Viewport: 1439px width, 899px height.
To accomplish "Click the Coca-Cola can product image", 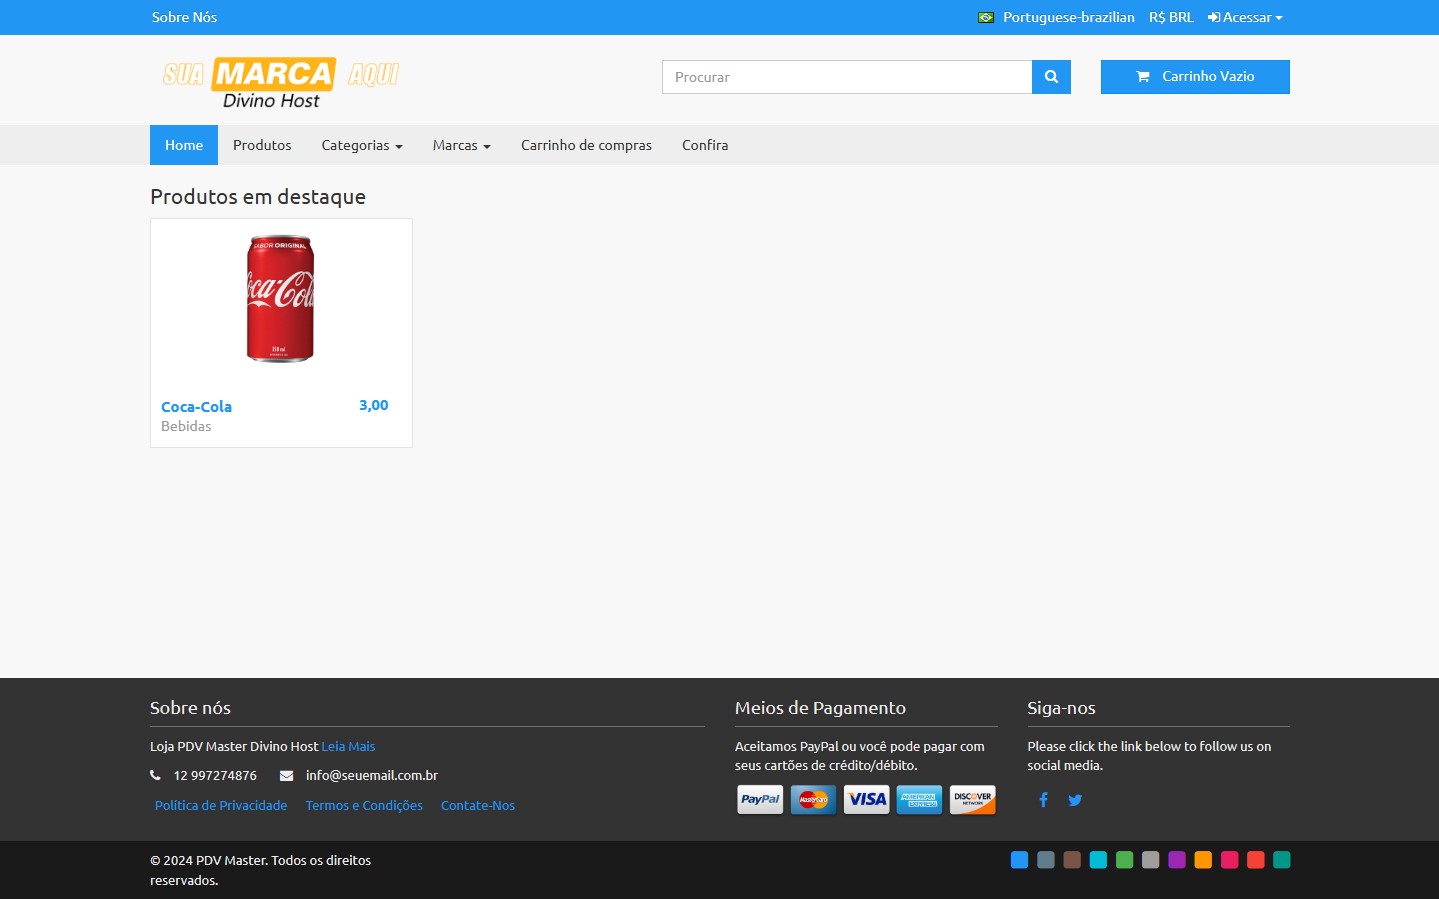I will [x=281, y=299].
